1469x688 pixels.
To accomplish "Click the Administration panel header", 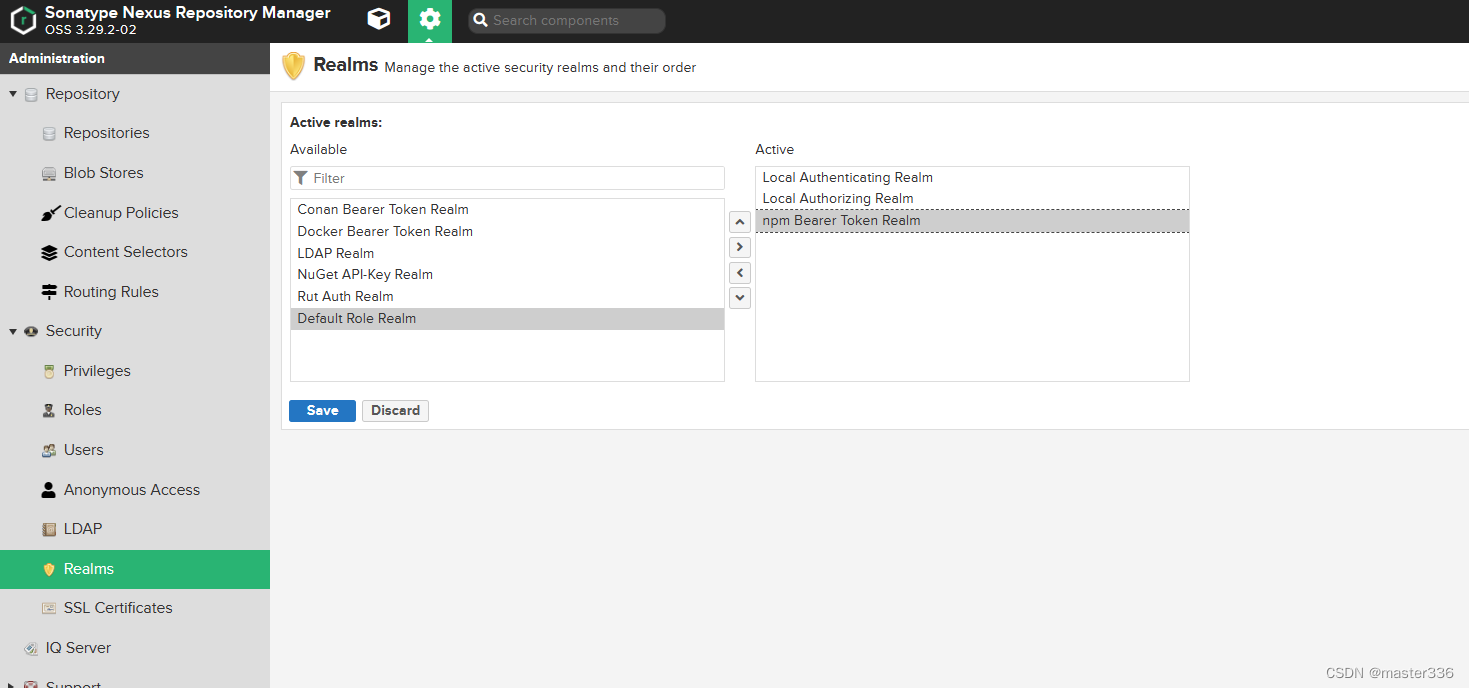I will (135, 58).
